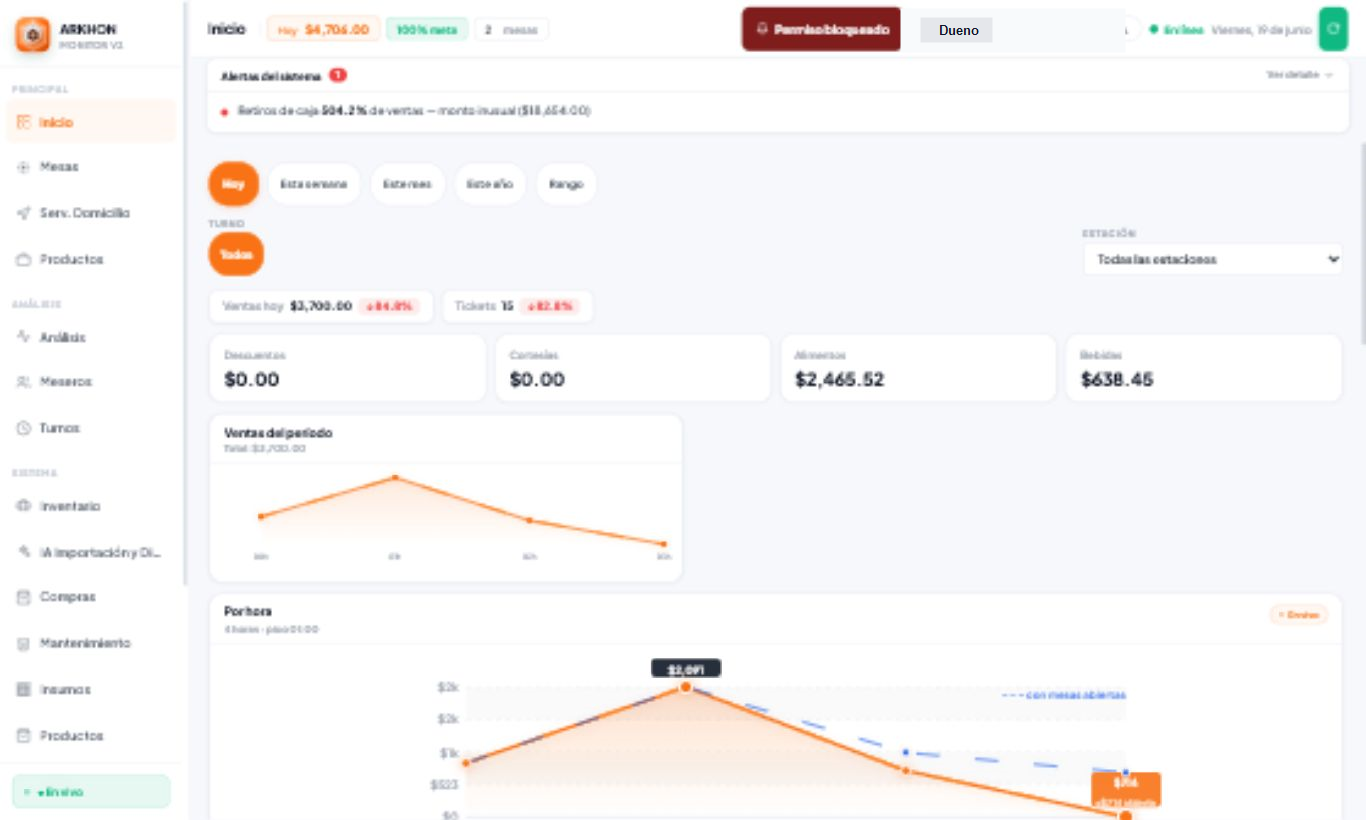Click the Meseros sidebar icon
The width and height of the screenshot is (1366, 820).
(25, 382)
